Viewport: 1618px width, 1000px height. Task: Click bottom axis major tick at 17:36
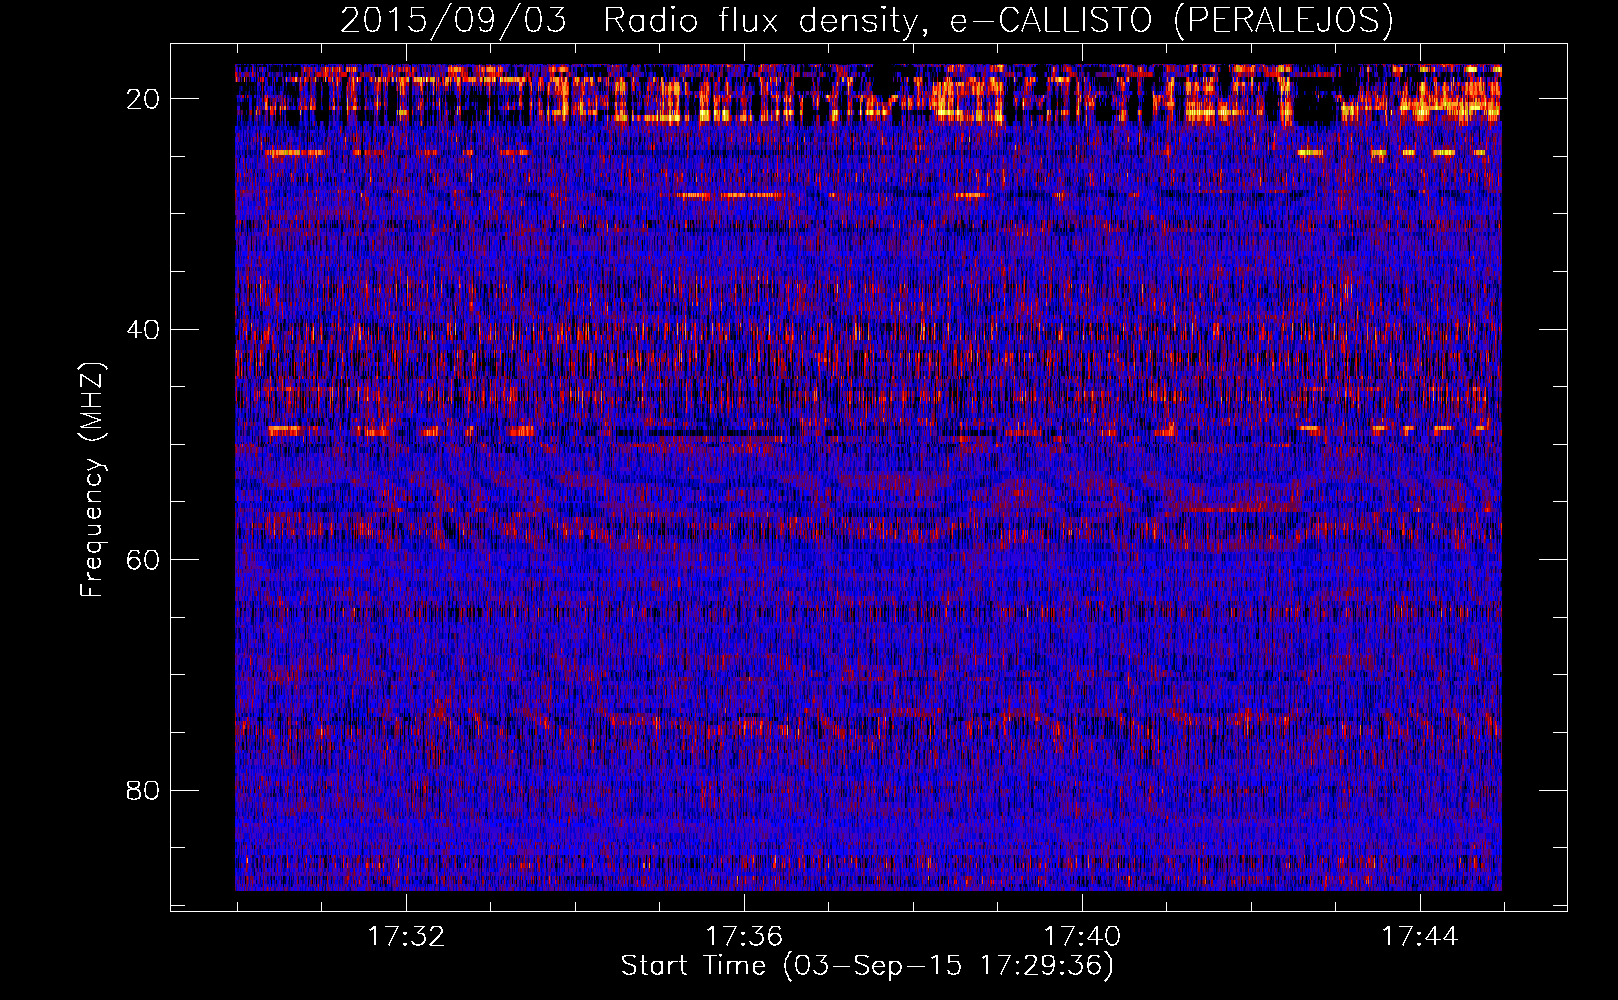[x=744, y=903]
